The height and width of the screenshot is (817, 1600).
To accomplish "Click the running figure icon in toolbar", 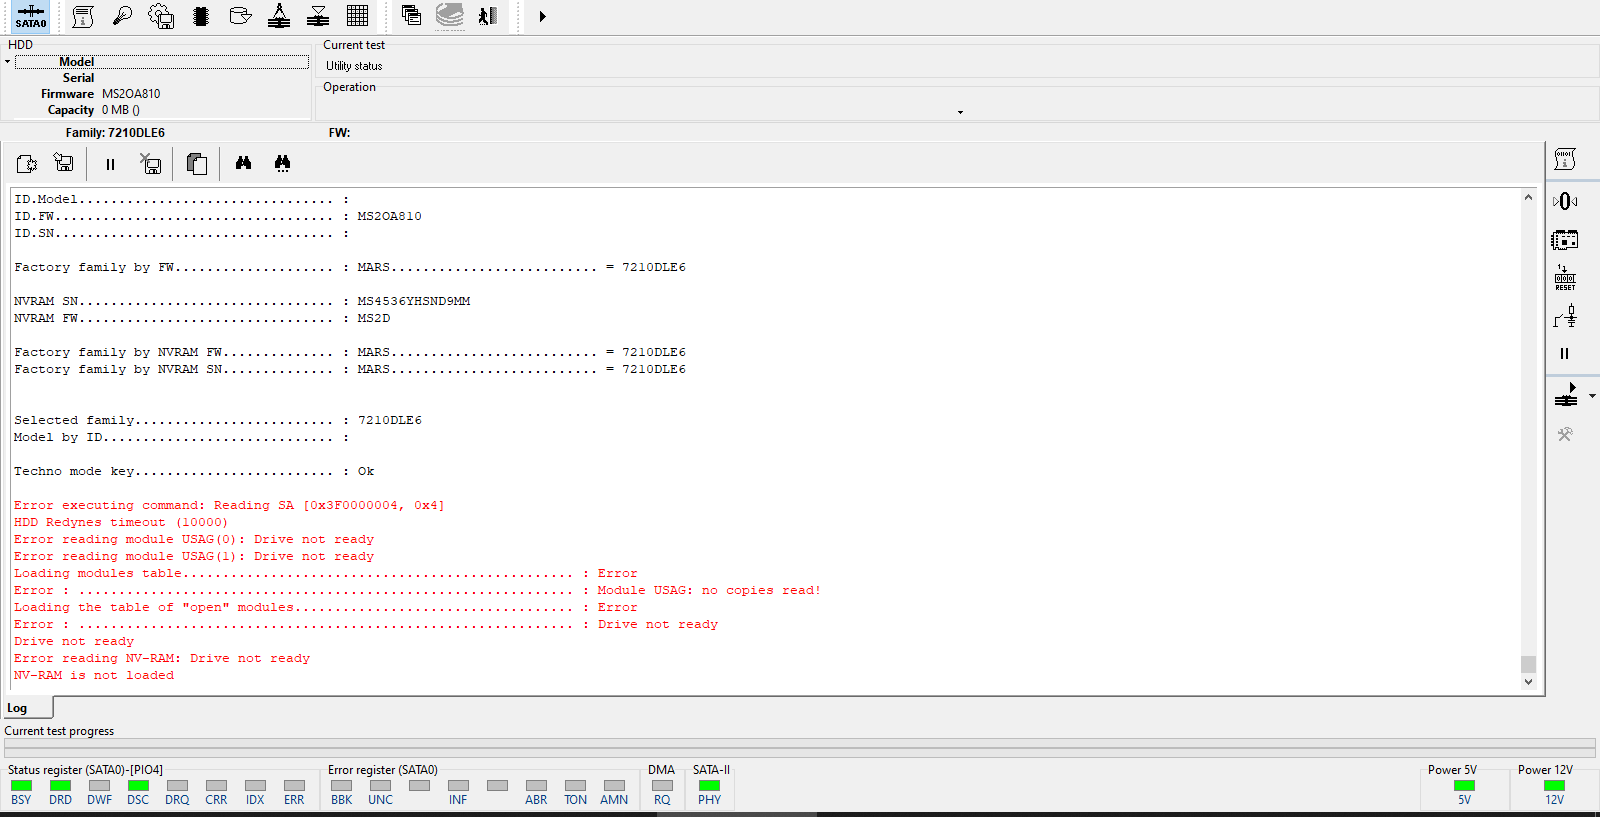I will tap(487, 16).
